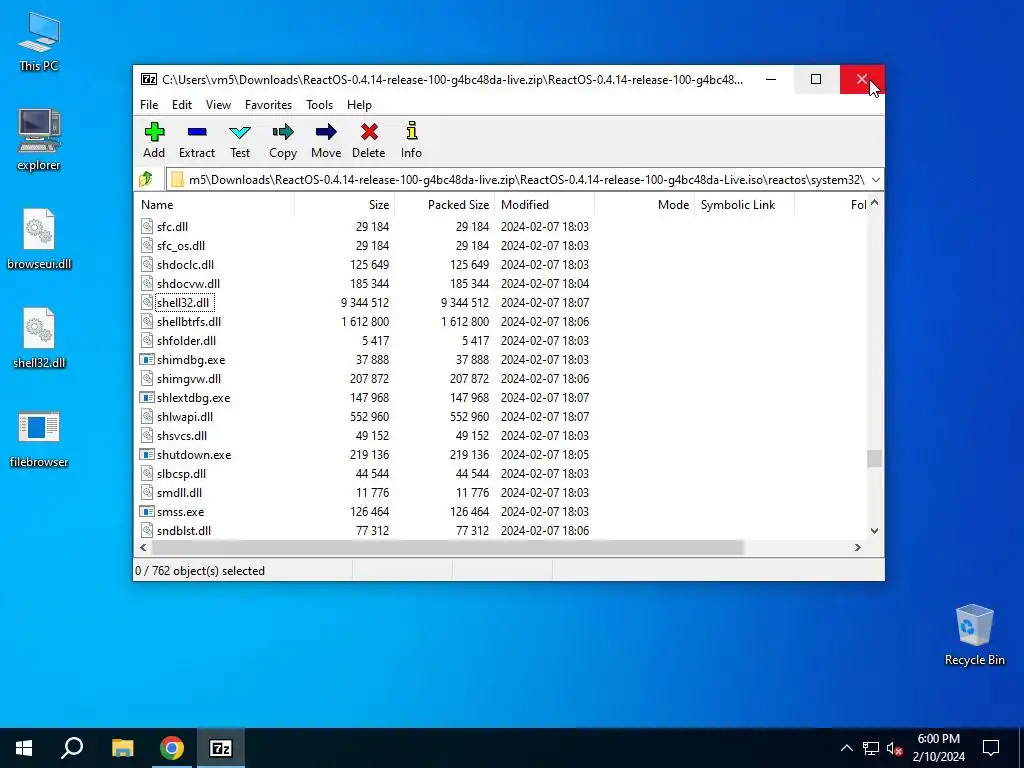This screenshot has height=768, width=1024.
Task: Select the slbcsp.dll row
Action: click(500, 473)
